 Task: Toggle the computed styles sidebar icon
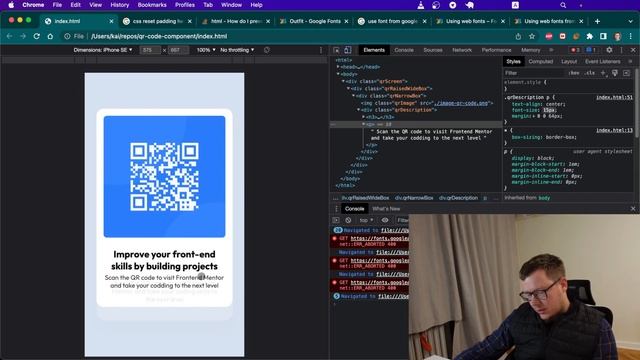(627, 73)
